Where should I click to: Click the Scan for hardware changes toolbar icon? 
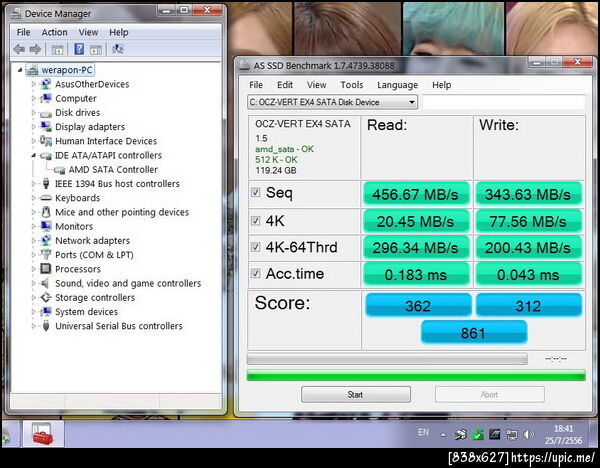pyautogui.click(x=117, y=49)
